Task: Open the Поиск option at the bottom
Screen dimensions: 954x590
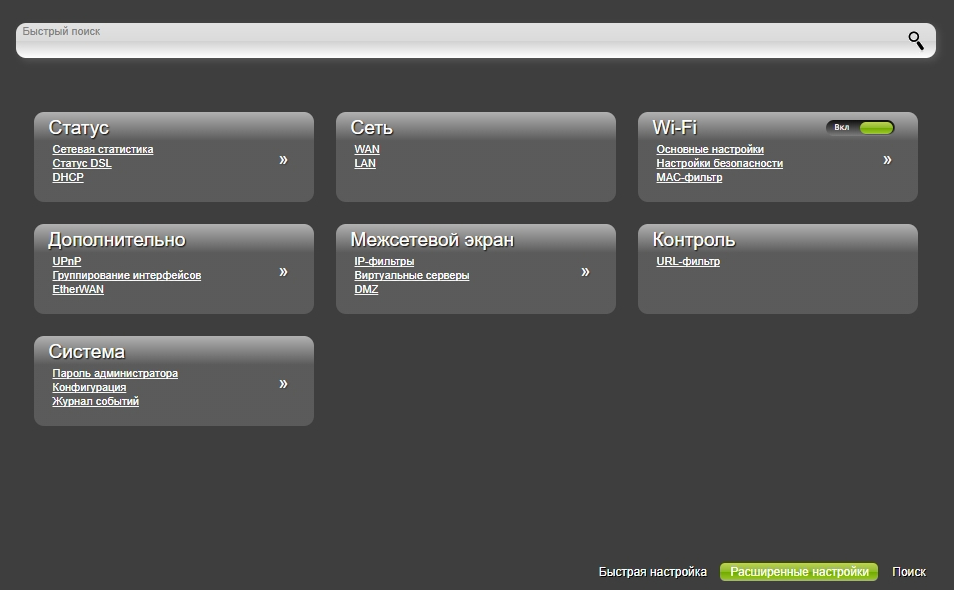Action: click(x=908, y=572)
